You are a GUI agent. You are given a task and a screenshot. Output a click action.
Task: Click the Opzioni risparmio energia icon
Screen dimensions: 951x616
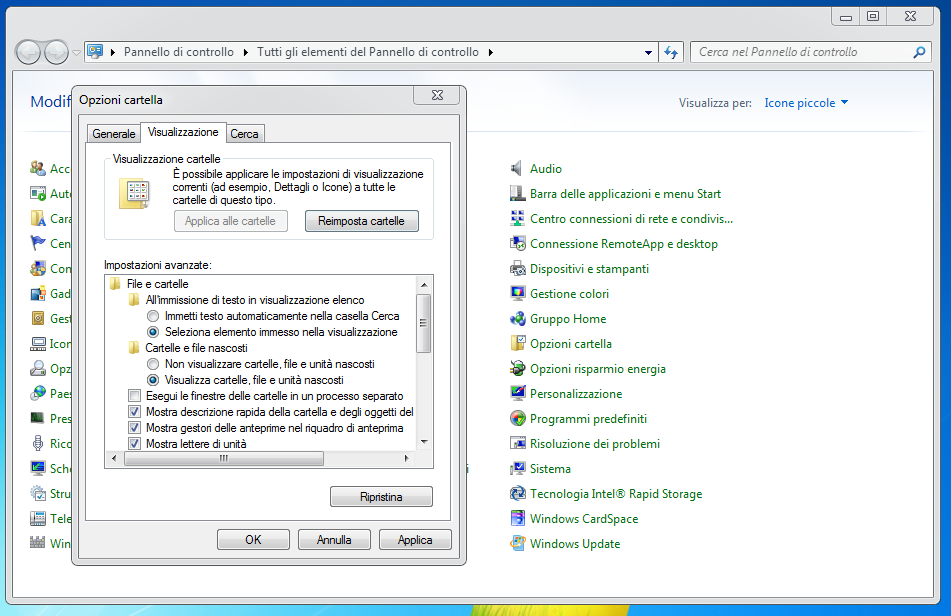517,369
